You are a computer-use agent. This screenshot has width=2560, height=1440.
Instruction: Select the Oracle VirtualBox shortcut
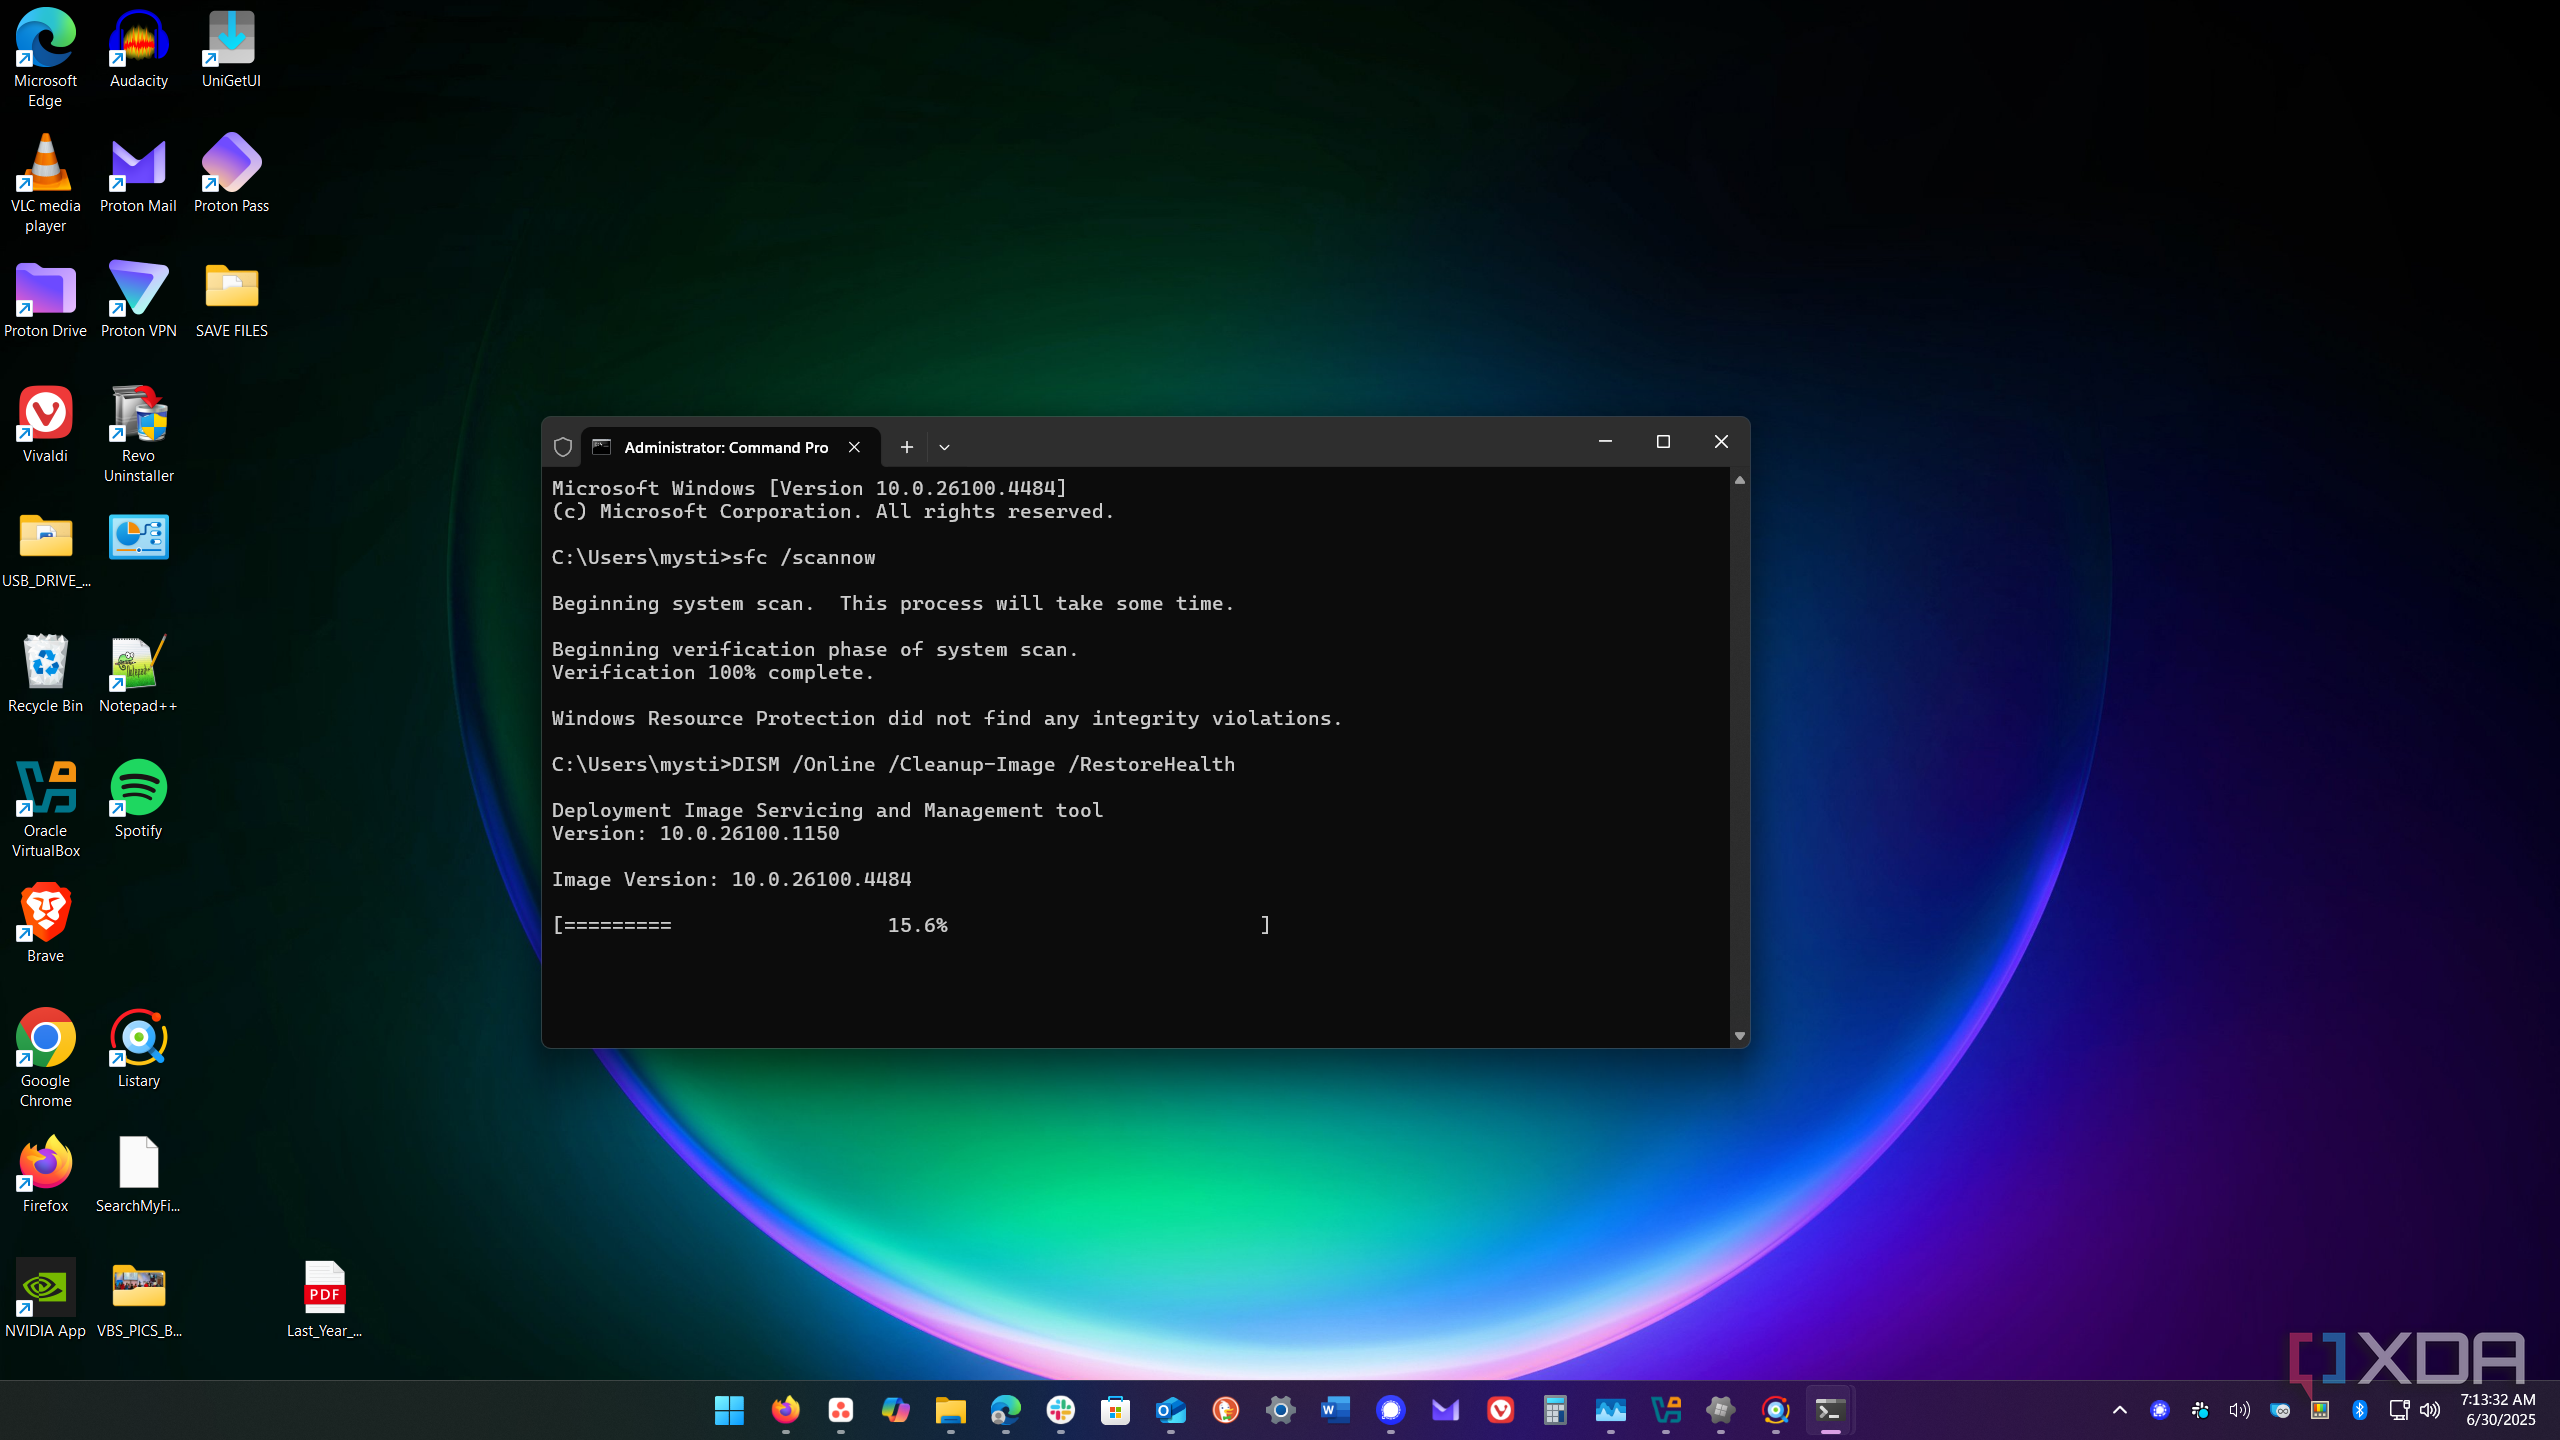click(45, 809)
